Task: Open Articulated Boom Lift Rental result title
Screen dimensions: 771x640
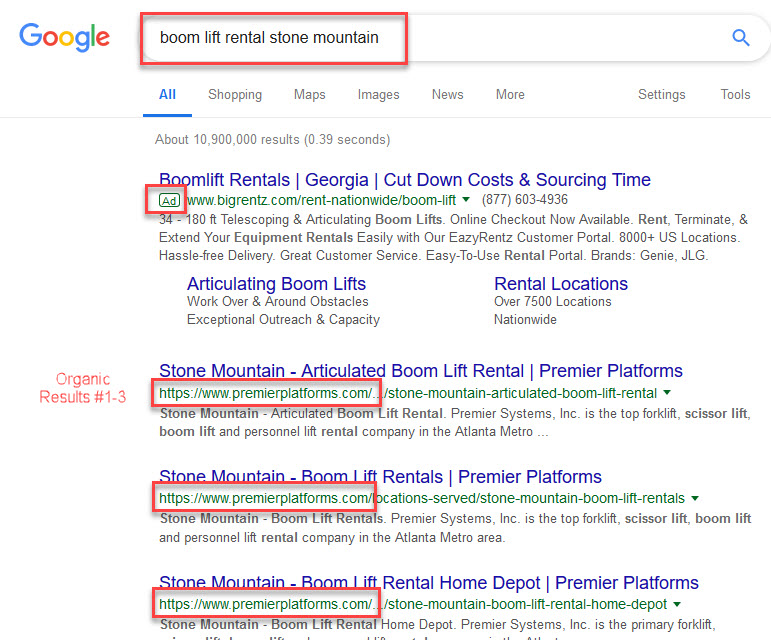Action: [421, 371]
